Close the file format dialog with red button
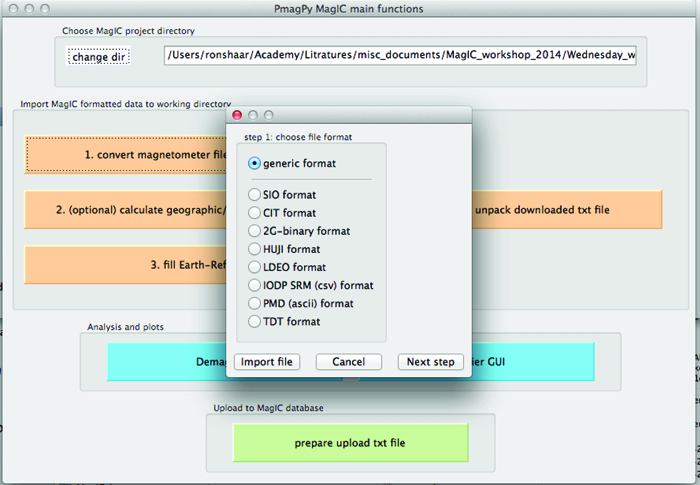Image resolution: width=700 pixels, height=485 pixels. click(237, 115)
